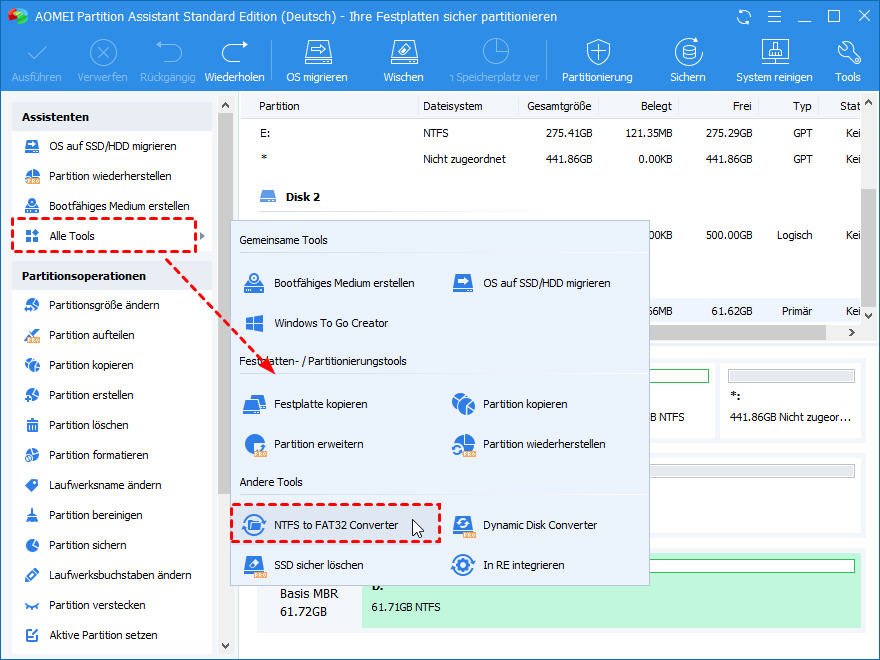Select In RE integrieren
This screenshot has width=880, height=660.
[x=509, y=565]
